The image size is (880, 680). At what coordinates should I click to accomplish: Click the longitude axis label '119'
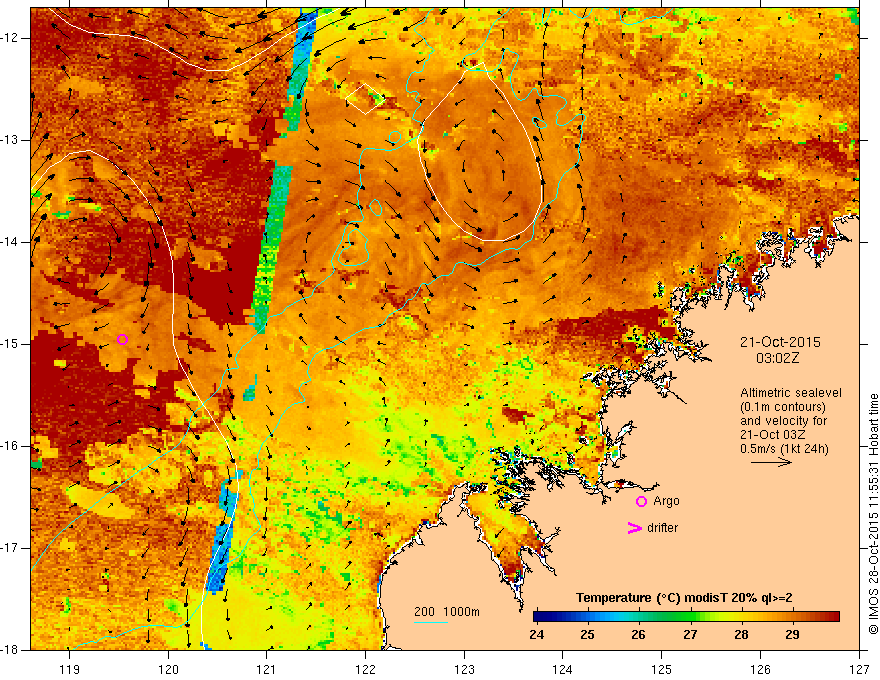[x=70, y=669]
